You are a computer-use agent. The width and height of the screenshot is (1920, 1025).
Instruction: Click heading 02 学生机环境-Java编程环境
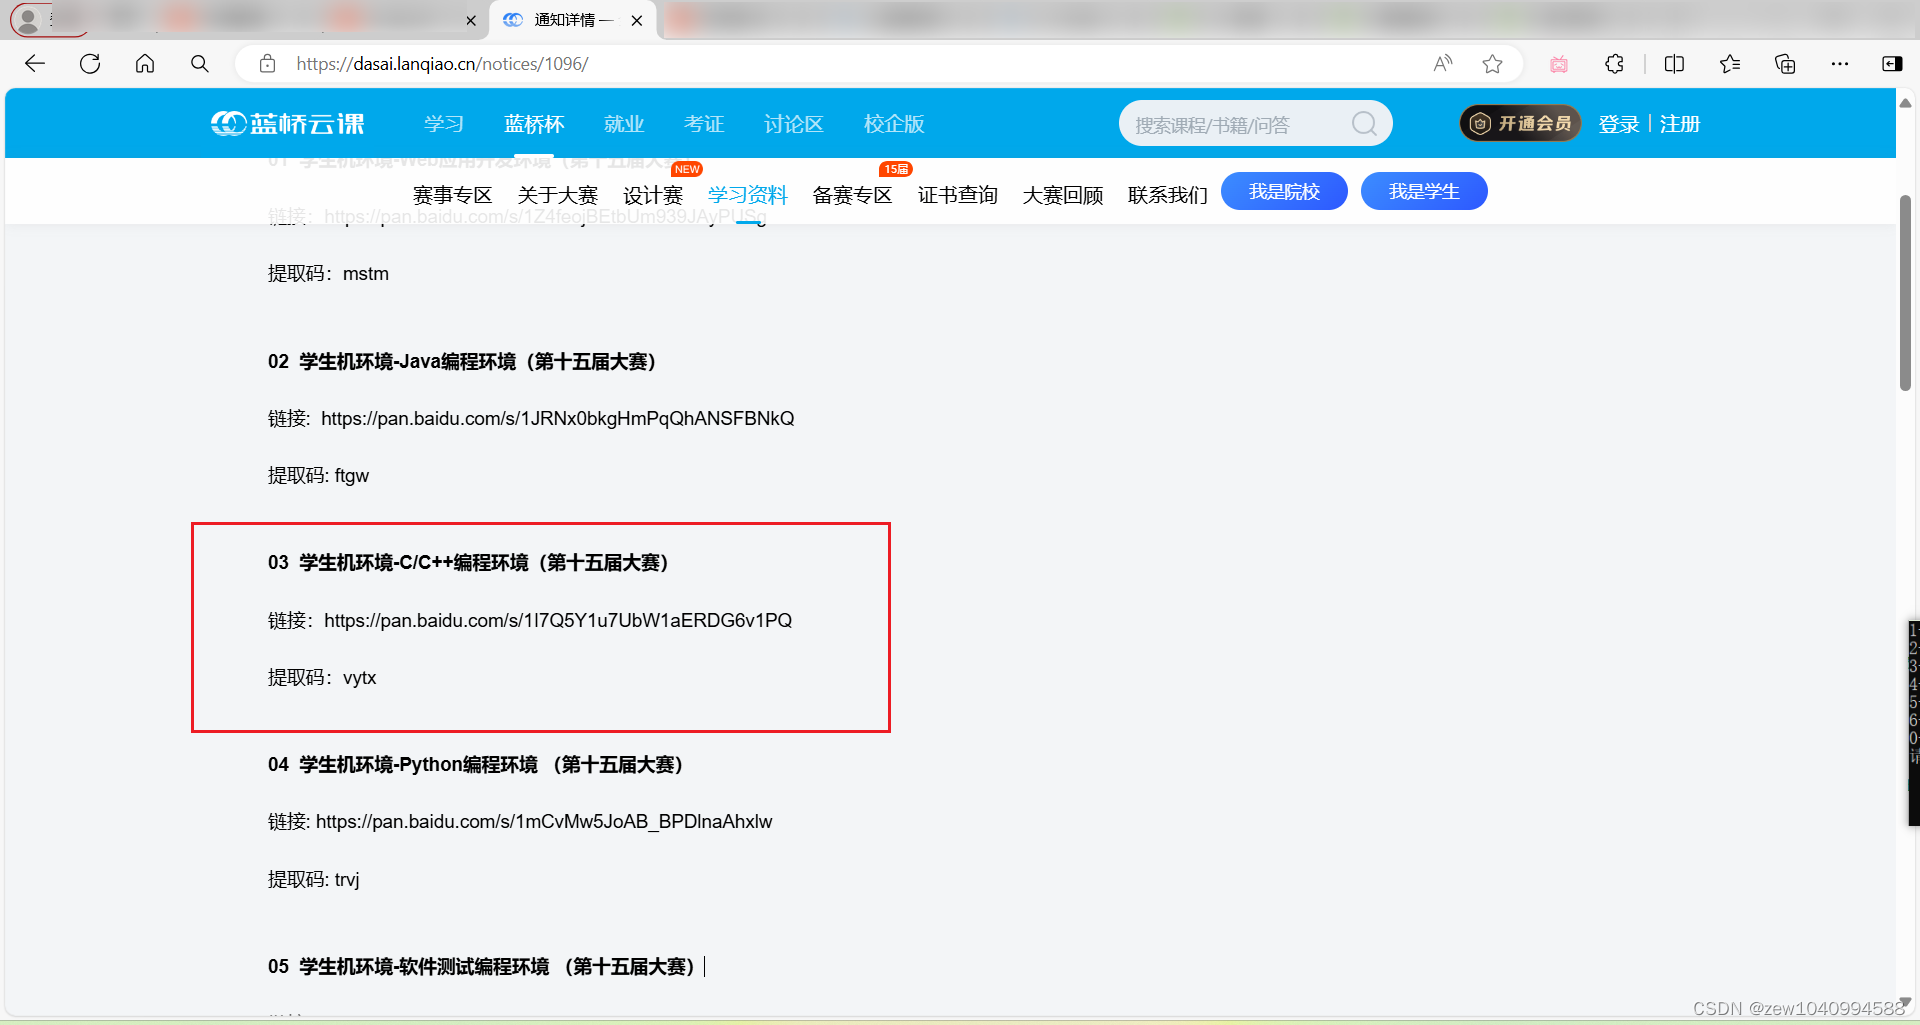point(462,362)
